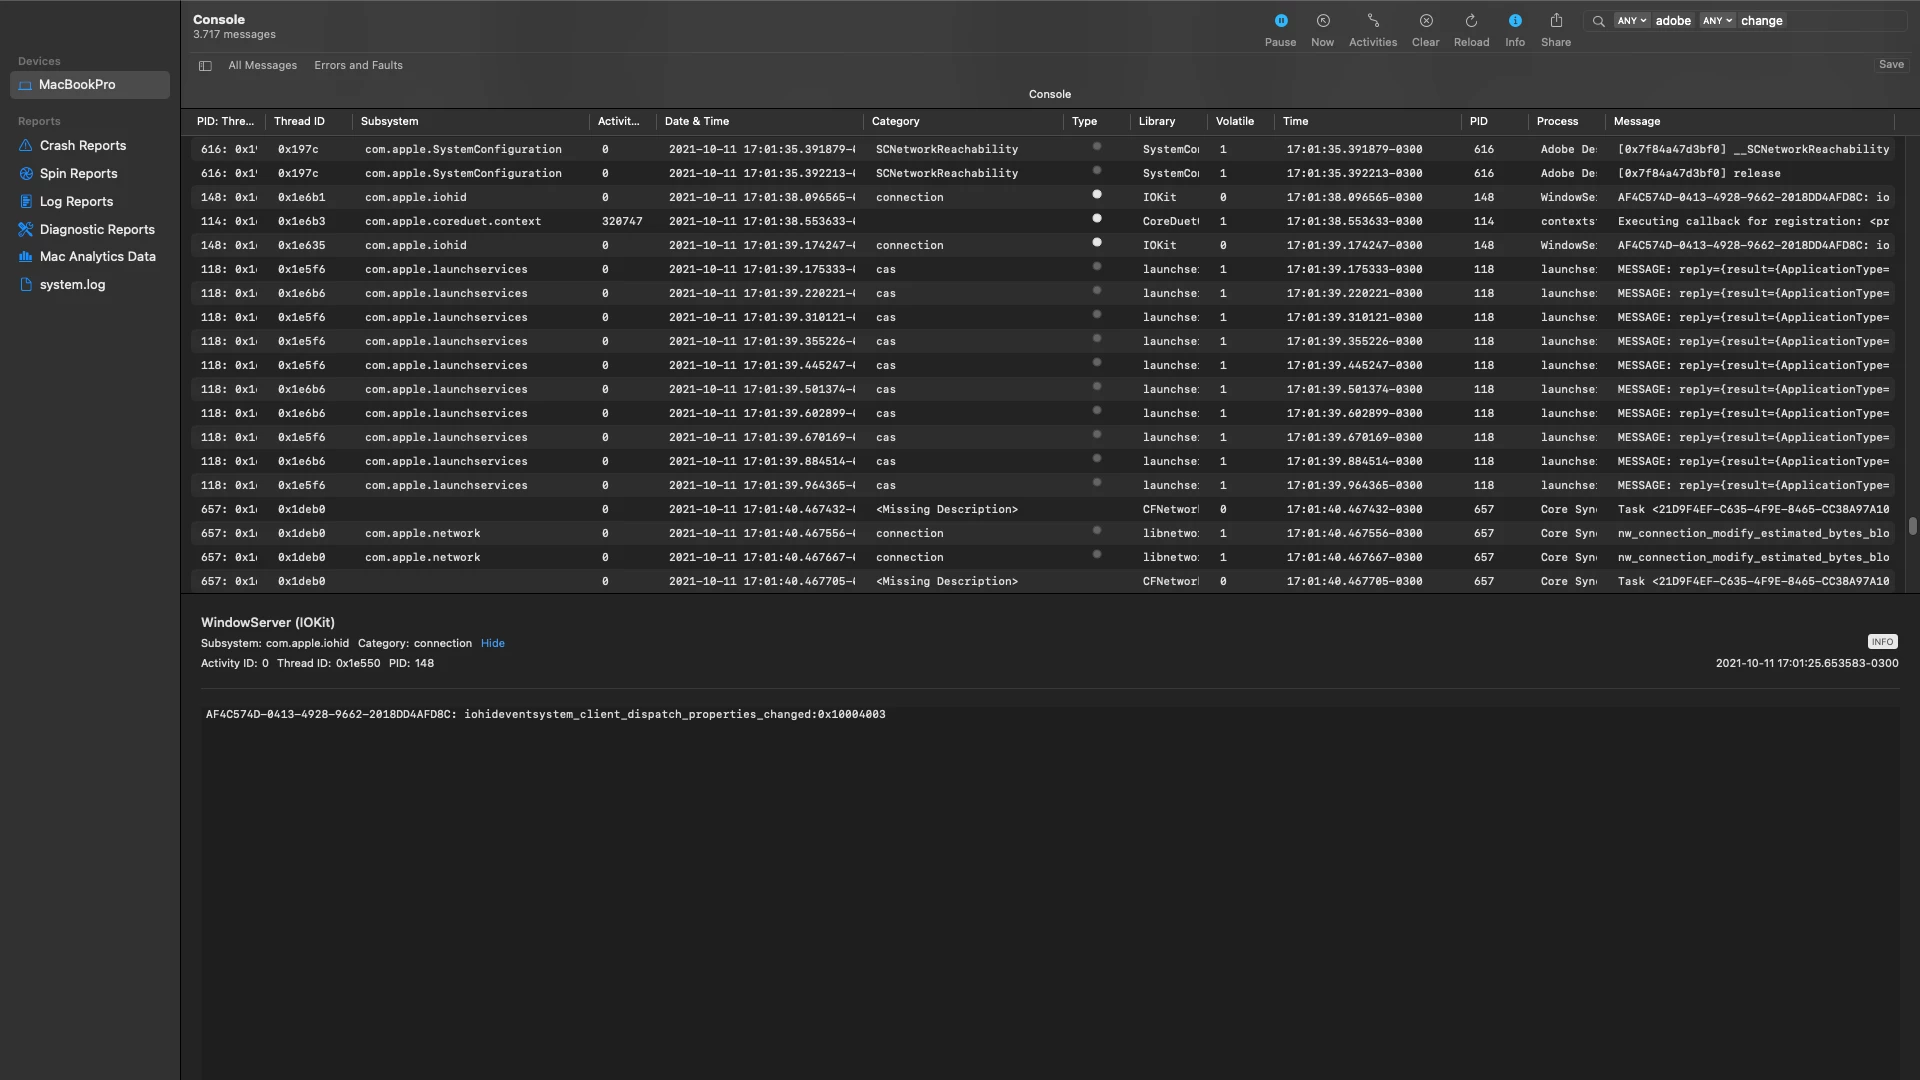Viewport: 1920px width, 1080px height.
Task: Save the current search
Action: coord(1890,65)
